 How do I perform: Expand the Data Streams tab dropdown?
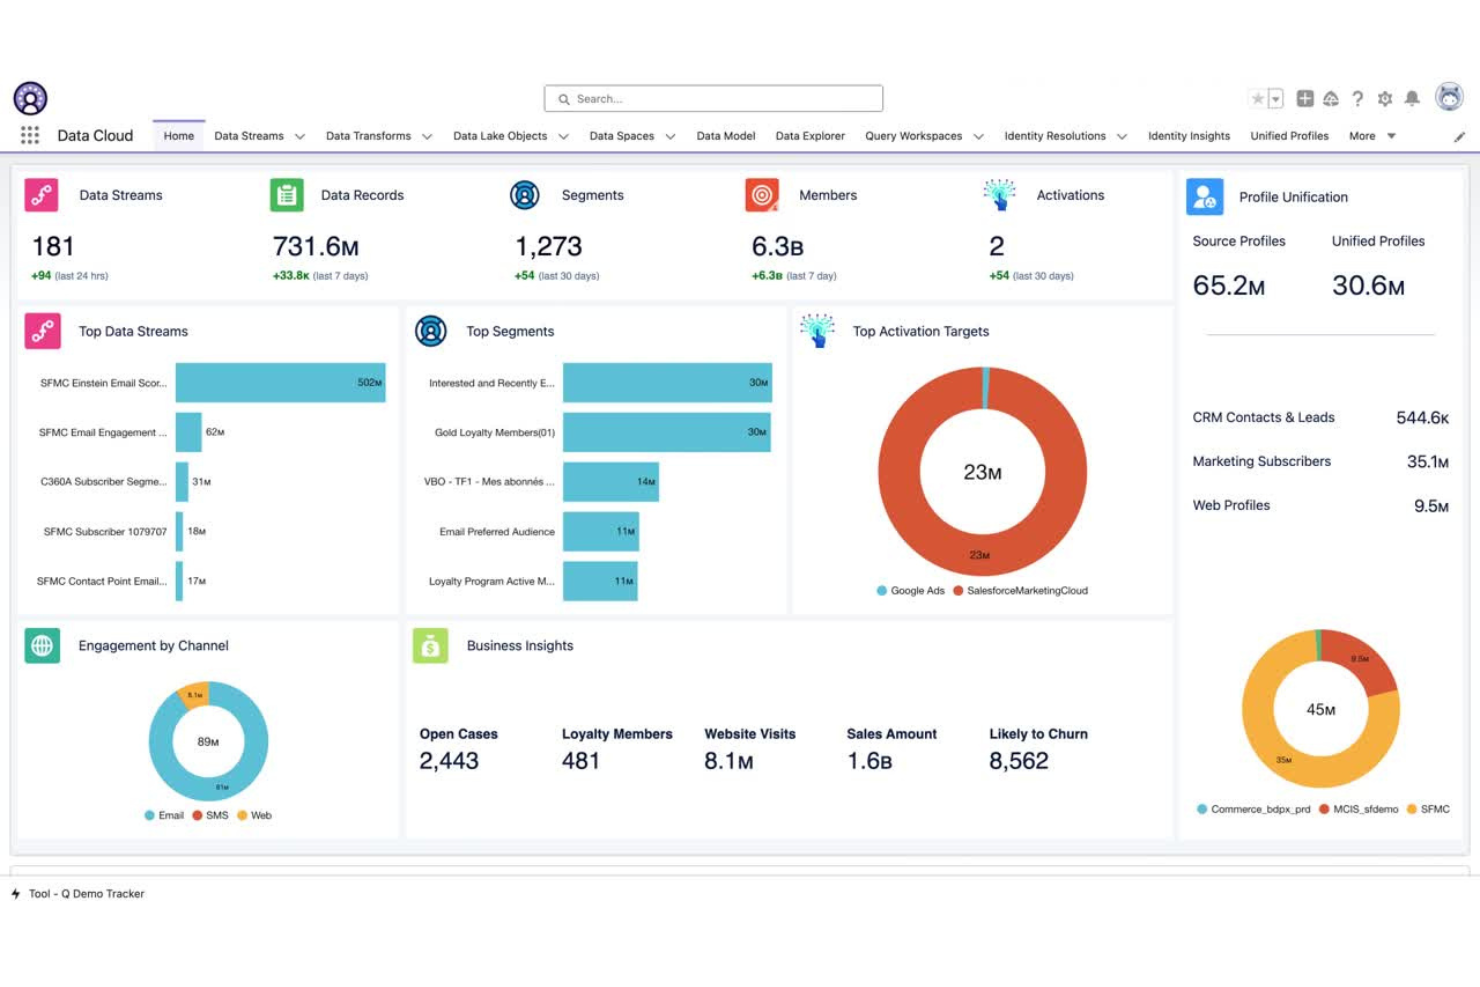click(300, 137)
